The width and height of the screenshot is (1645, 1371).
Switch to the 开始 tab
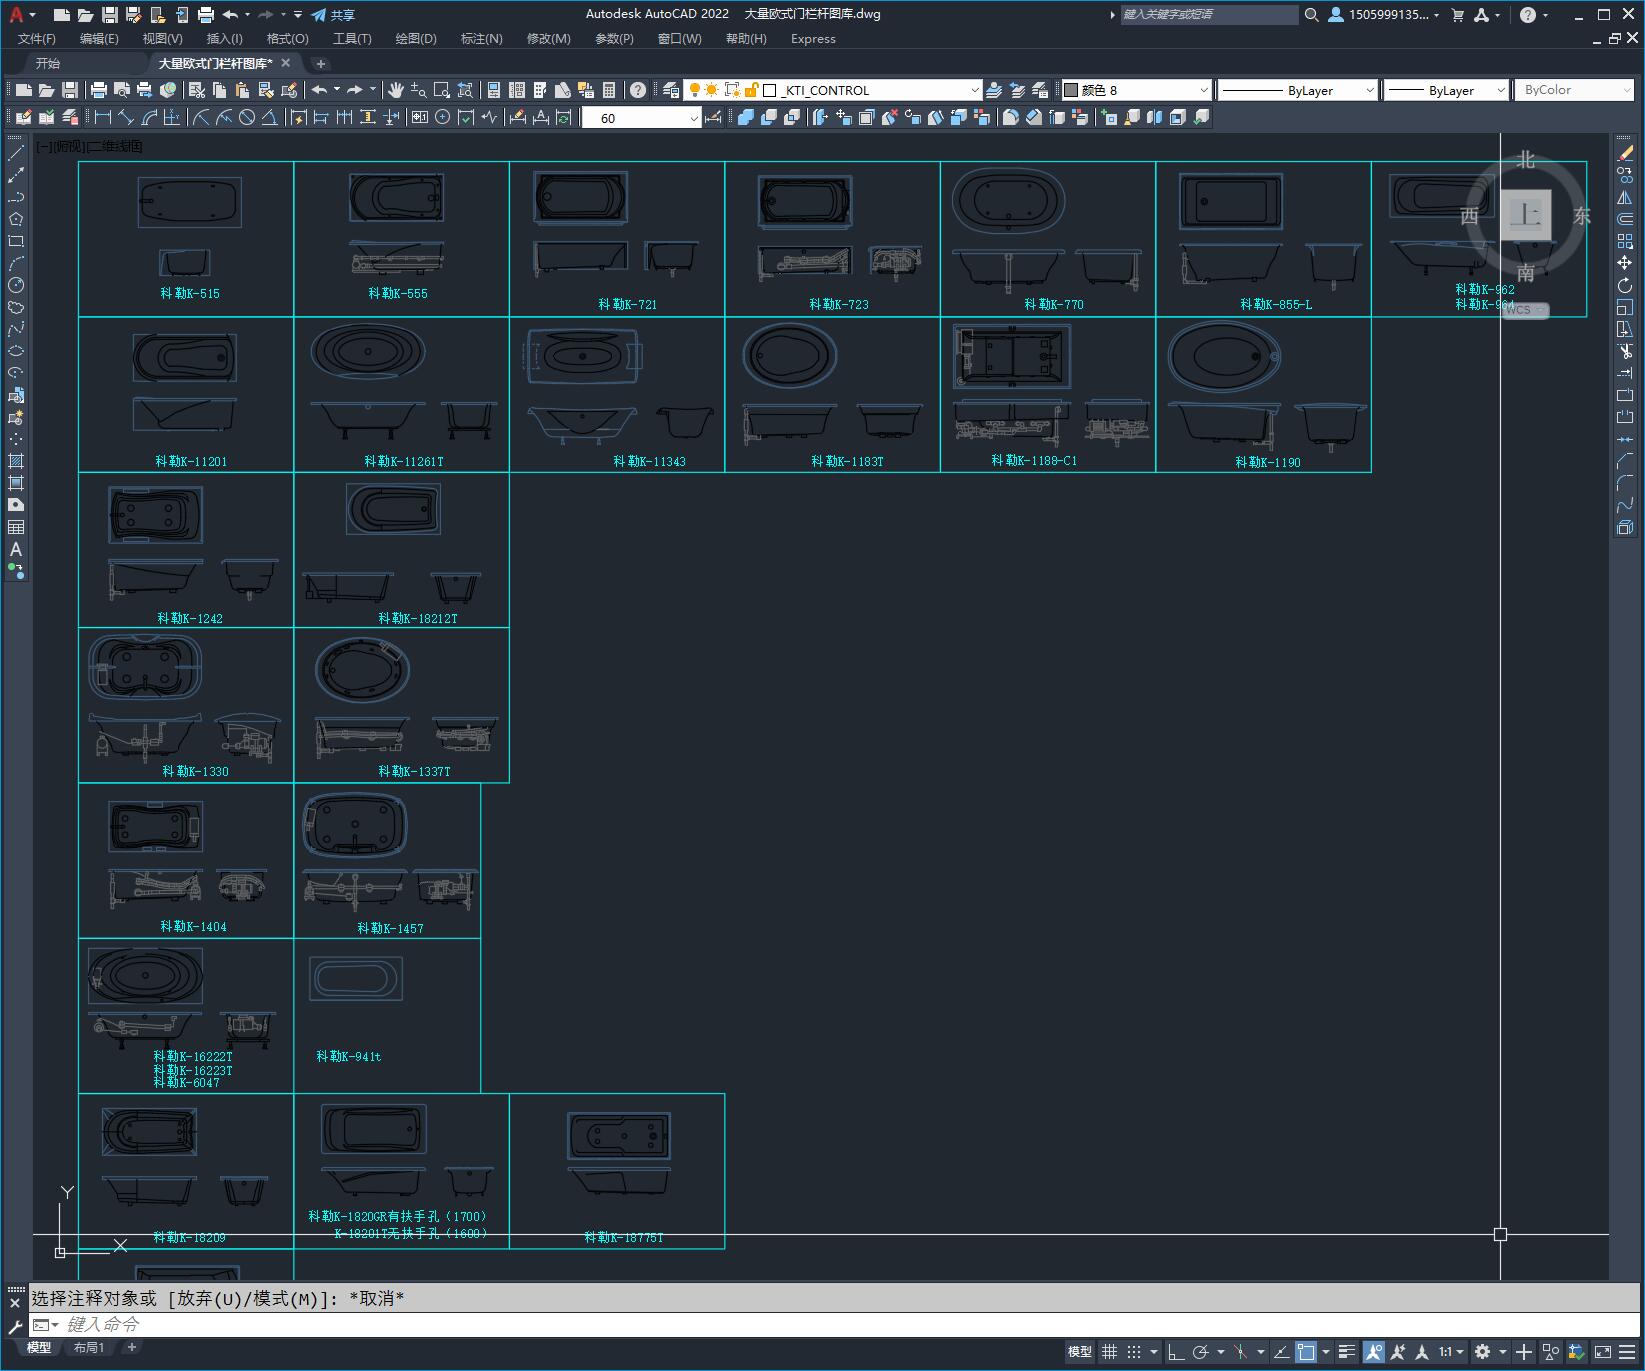coord(48,63)
